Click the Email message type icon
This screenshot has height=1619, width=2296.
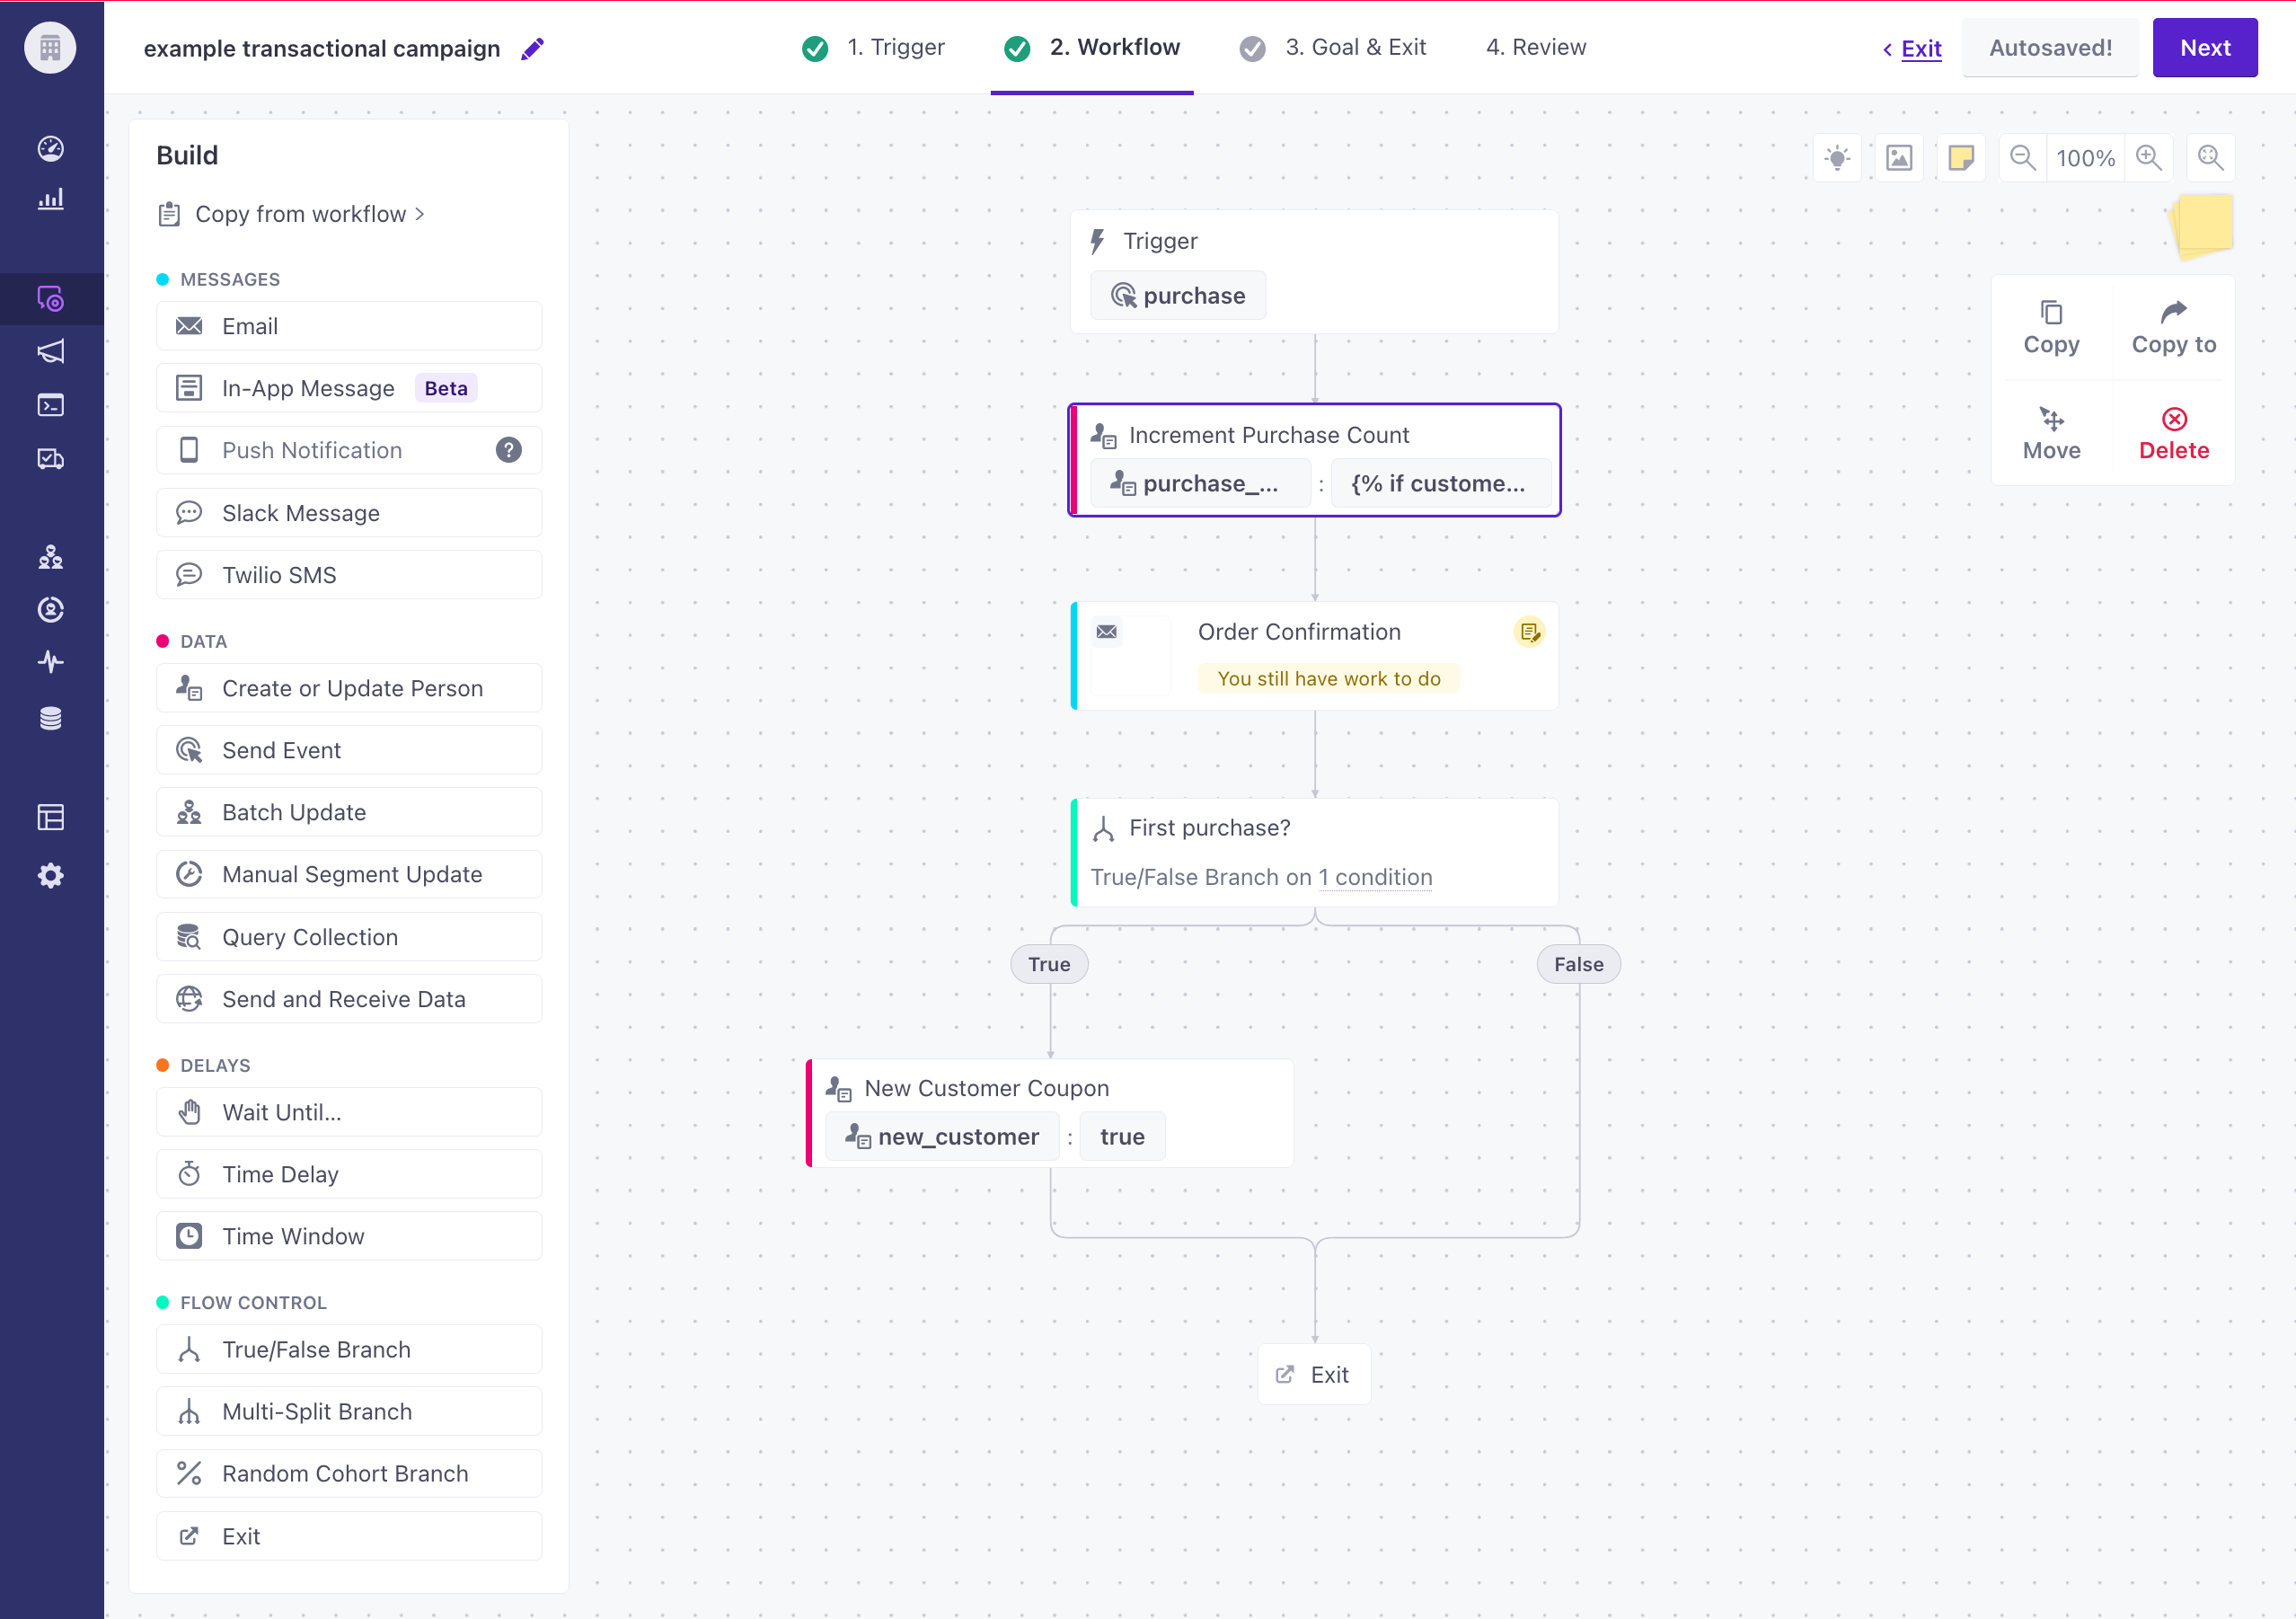tap(191, 326)
